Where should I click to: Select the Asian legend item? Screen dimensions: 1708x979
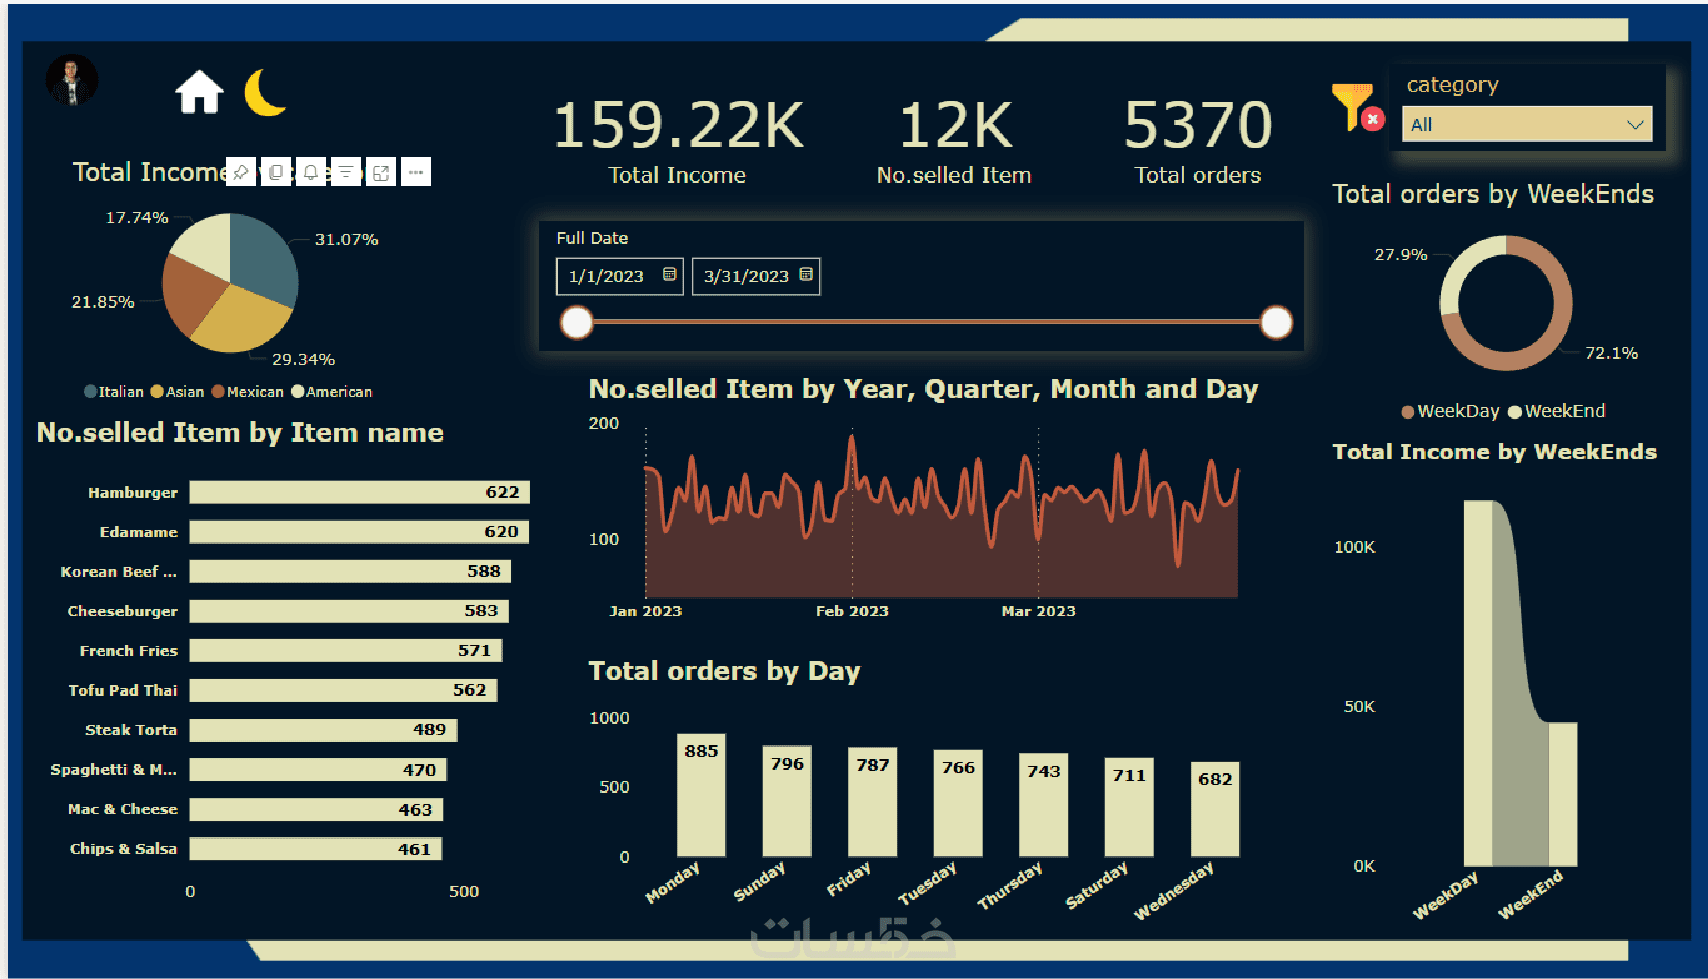[177, 392]
